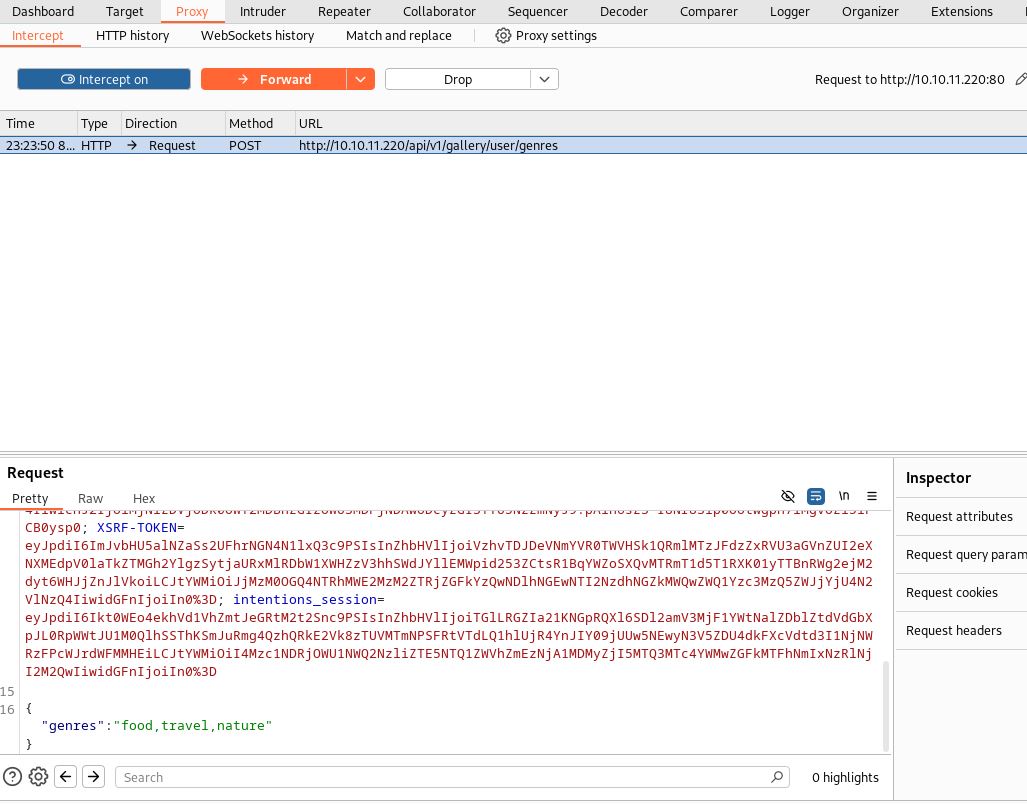The width and height of the screenshot is (1027, 804).
Task: Open the Dashboard tab
Action: 43,11
